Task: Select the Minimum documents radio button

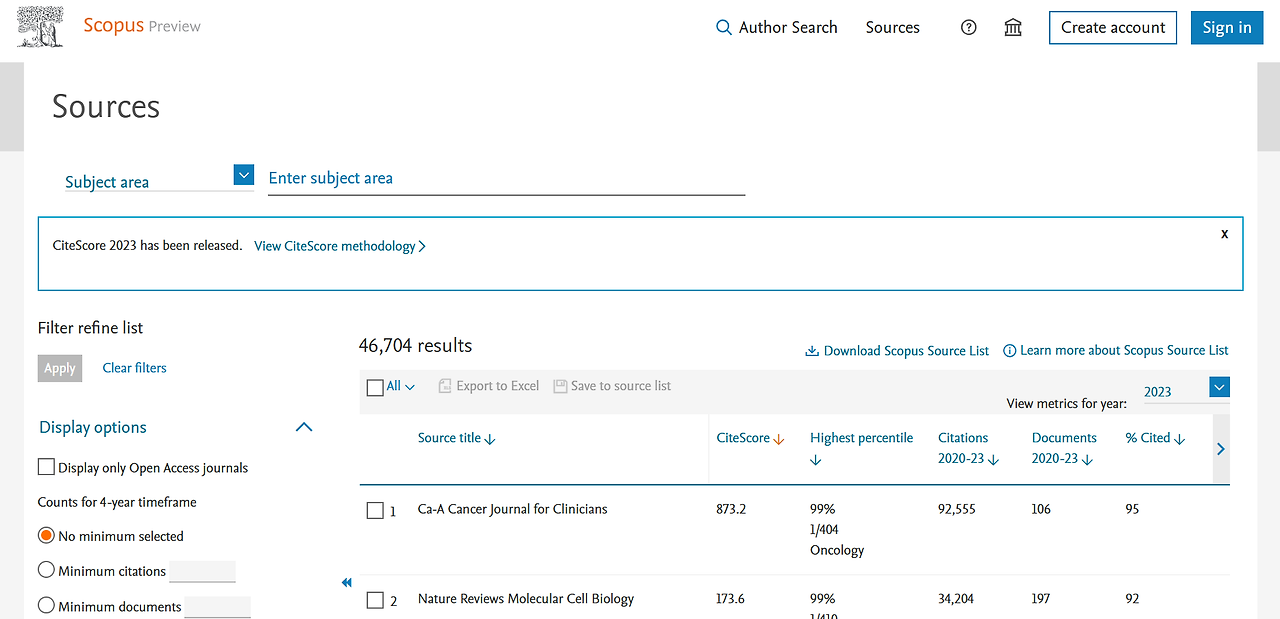Action: click(x=46, y=605)
